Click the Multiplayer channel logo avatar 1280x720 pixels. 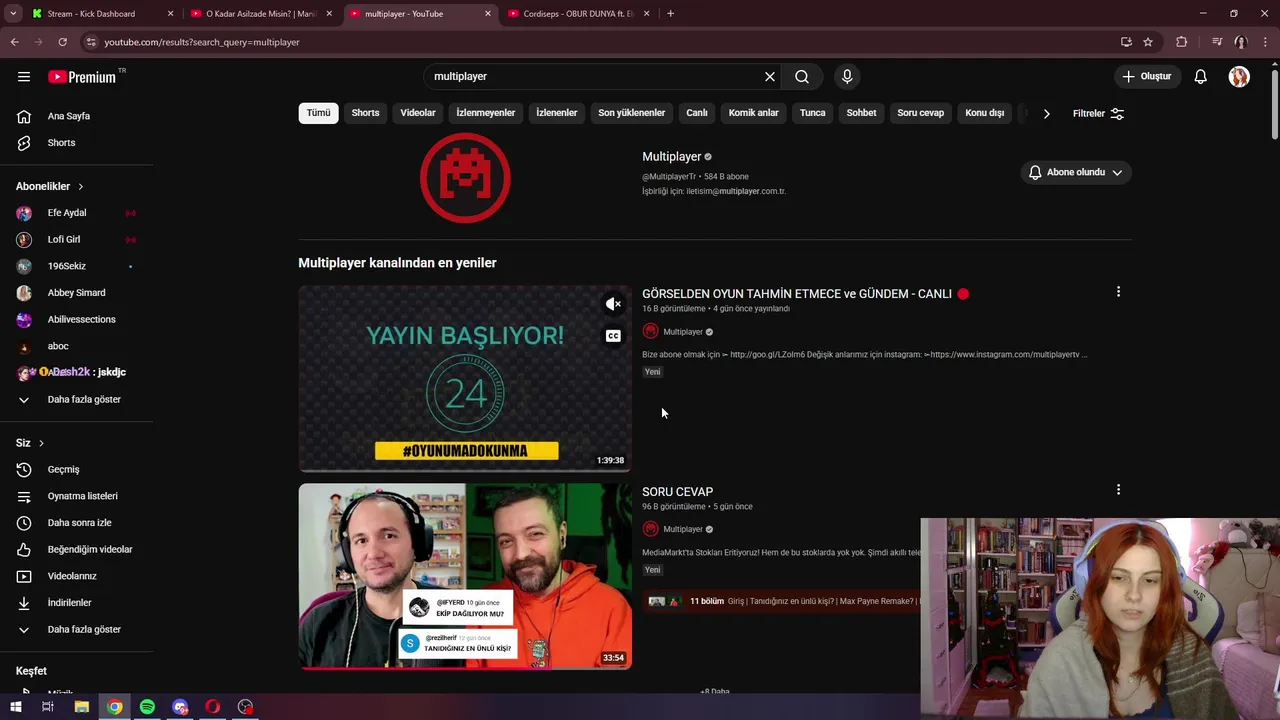(x=465, y=178)
